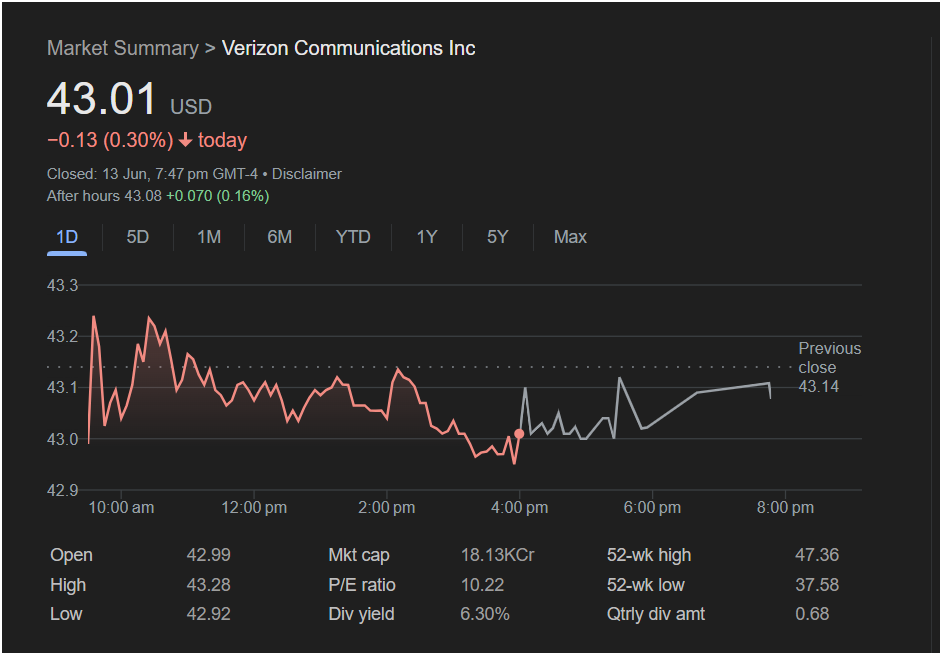Viewport: 942px width, 655px height.
Task: Click the USD currency label
Action: click(x=191, y=107)
